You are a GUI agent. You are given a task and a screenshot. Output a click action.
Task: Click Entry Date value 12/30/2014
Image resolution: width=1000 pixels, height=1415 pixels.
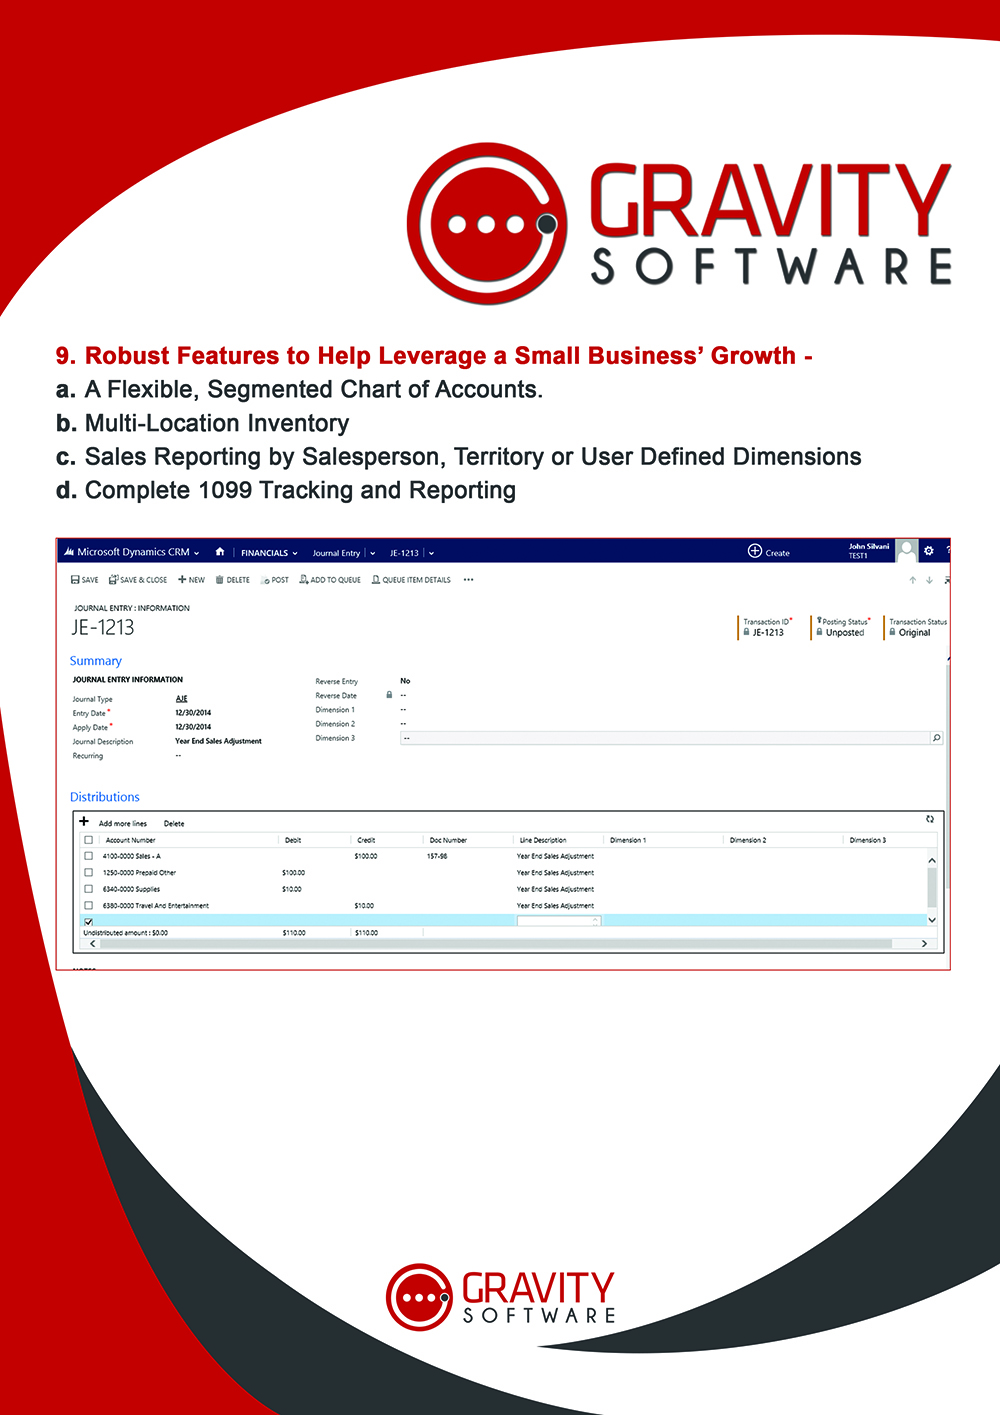tap(193, 713)
